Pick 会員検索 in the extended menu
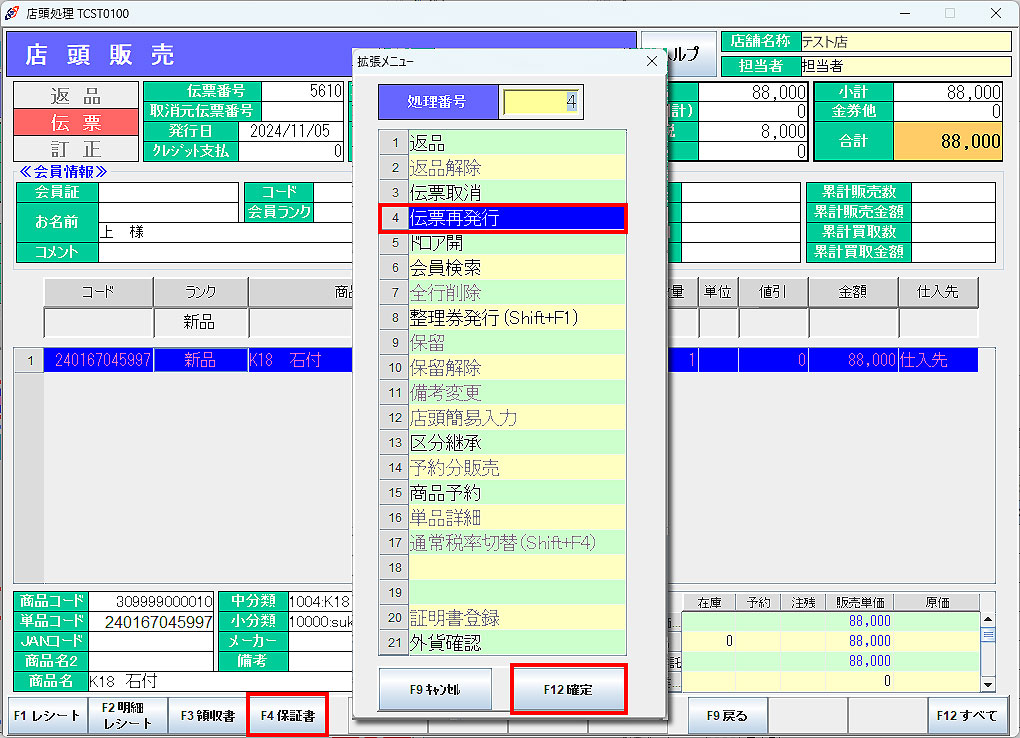The height and width of the screenshot is (738, 1020). [x=516, y=268]
